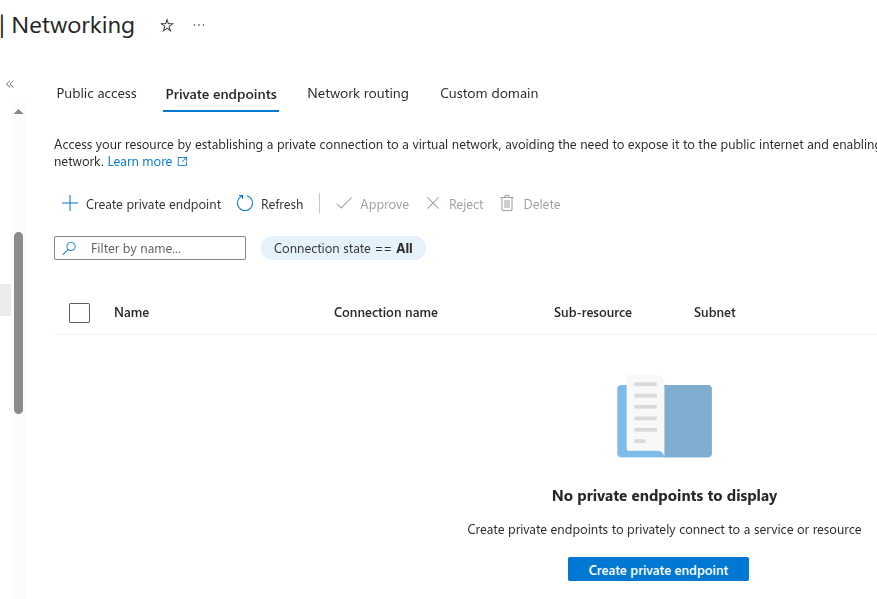
Task: Click the search icon in the filter box
Action: tap(68, 247)
